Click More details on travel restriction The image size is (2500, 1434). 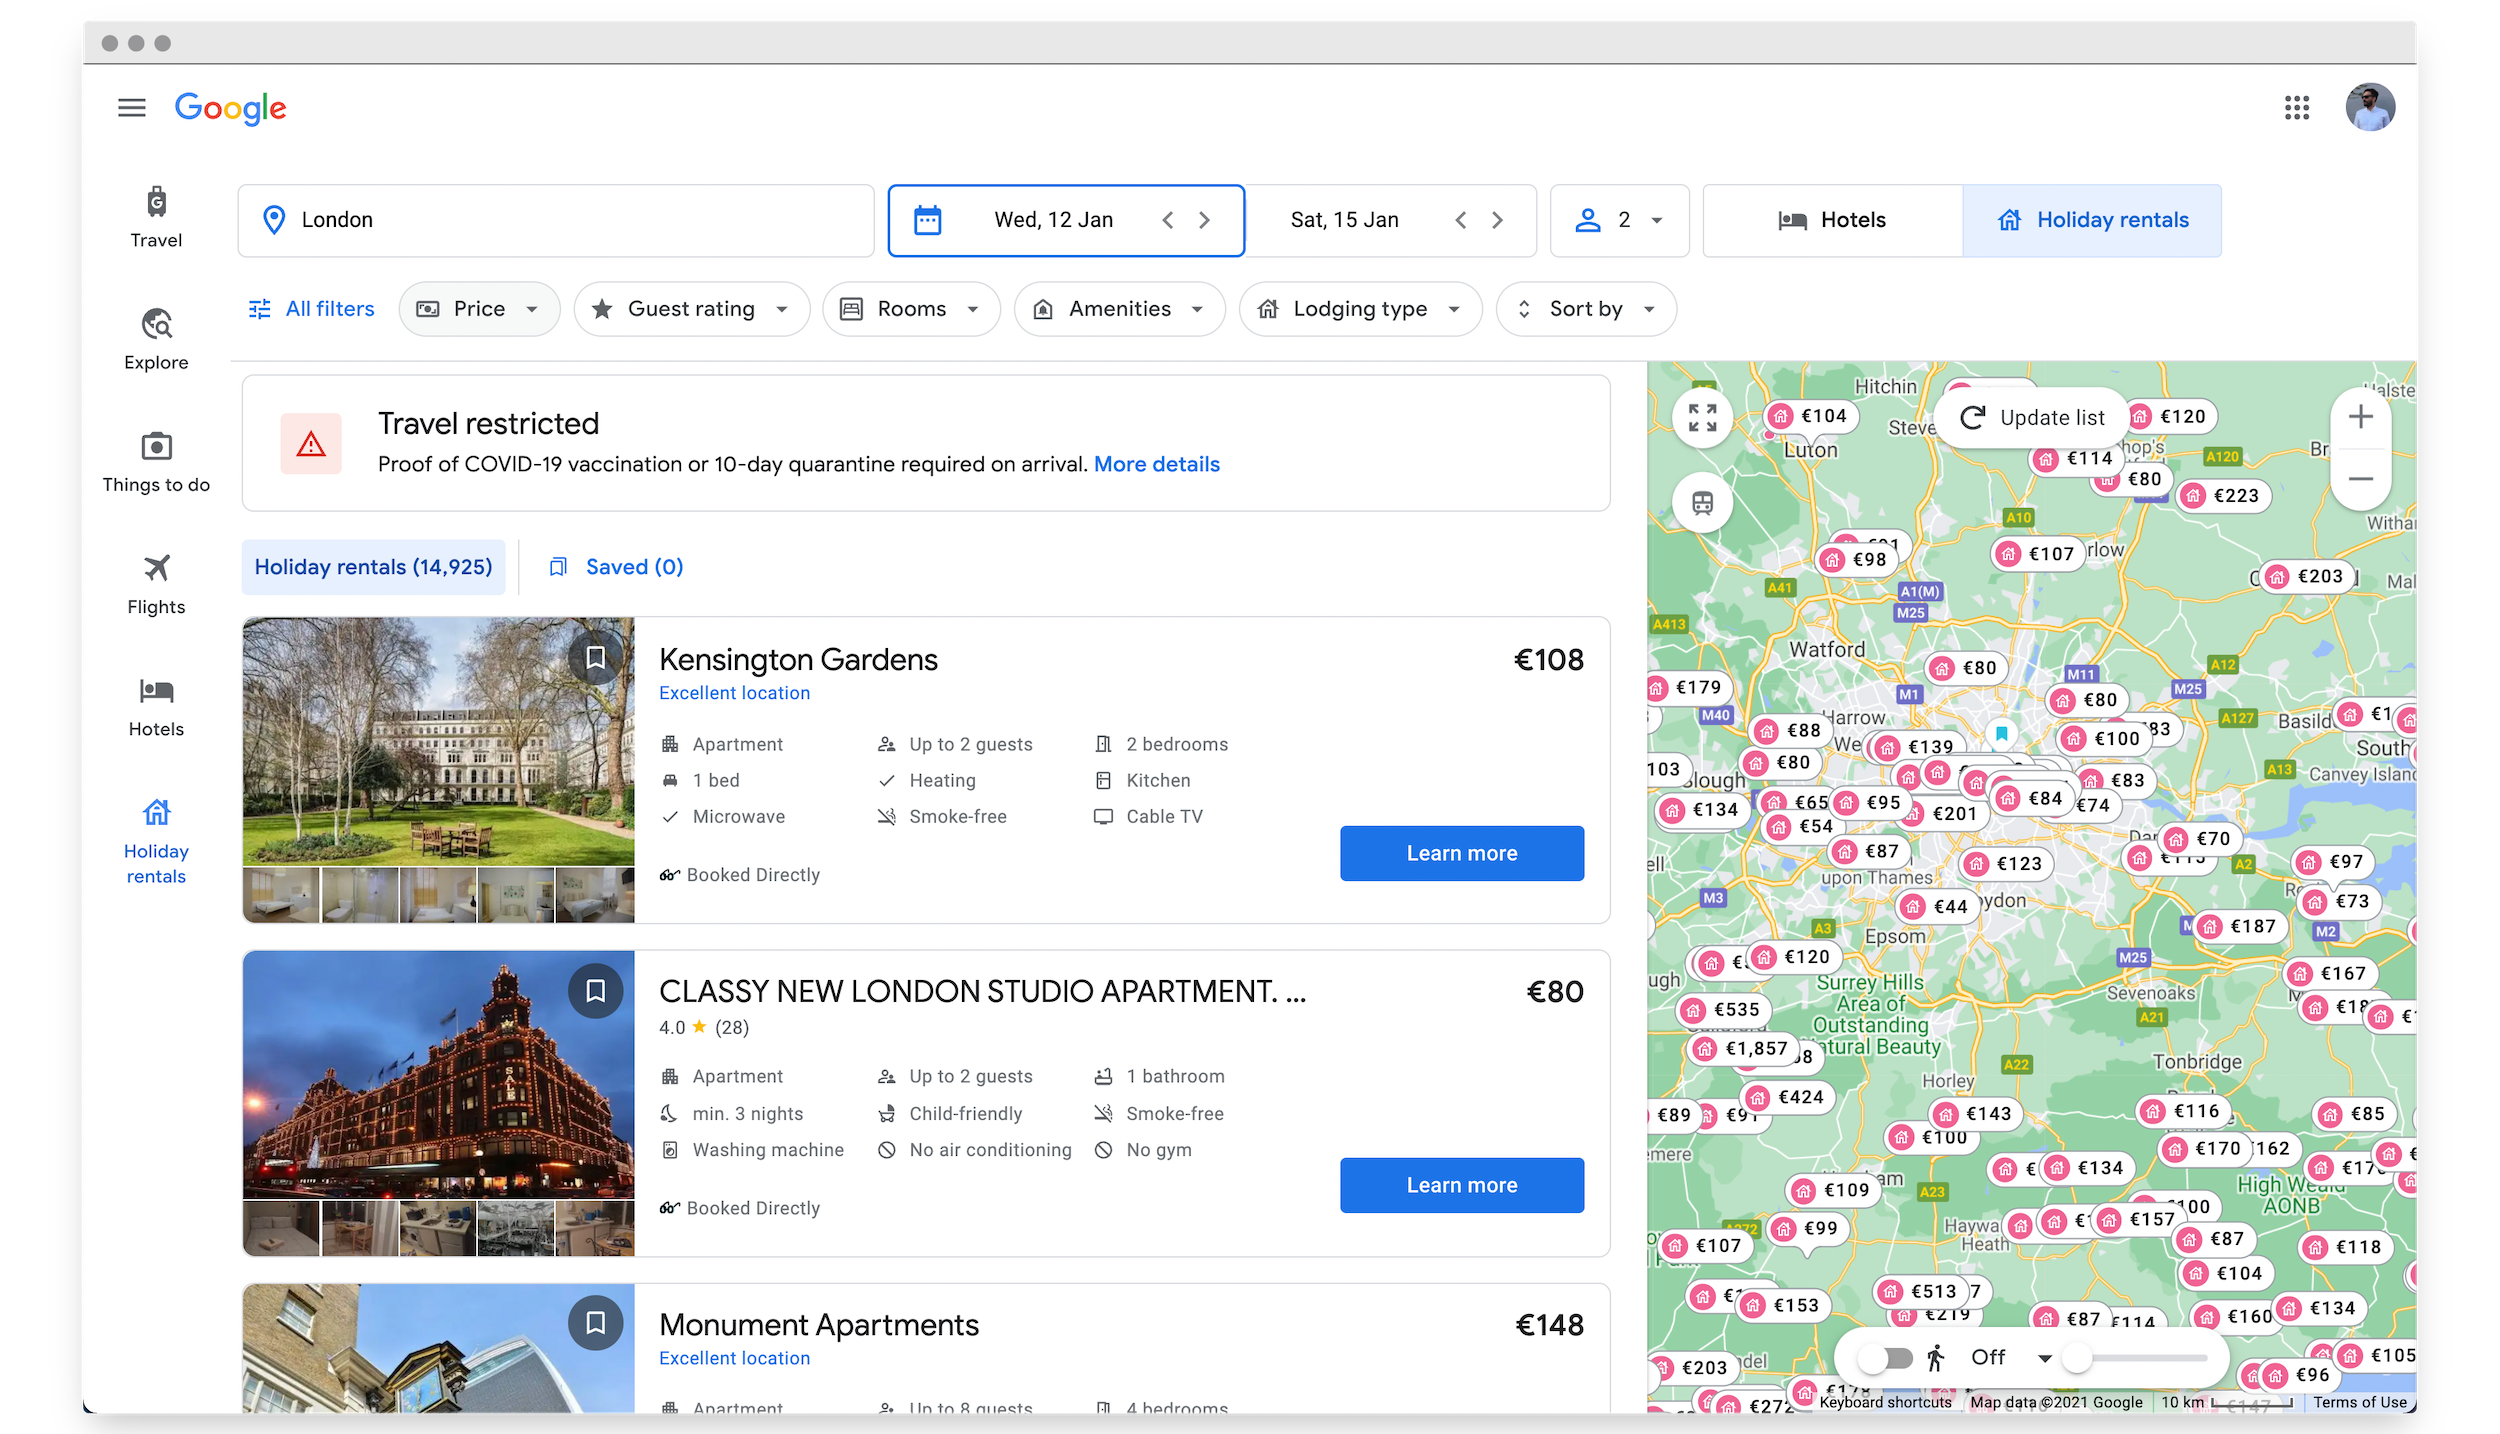pyautogui.click(x=1157, y=464)
